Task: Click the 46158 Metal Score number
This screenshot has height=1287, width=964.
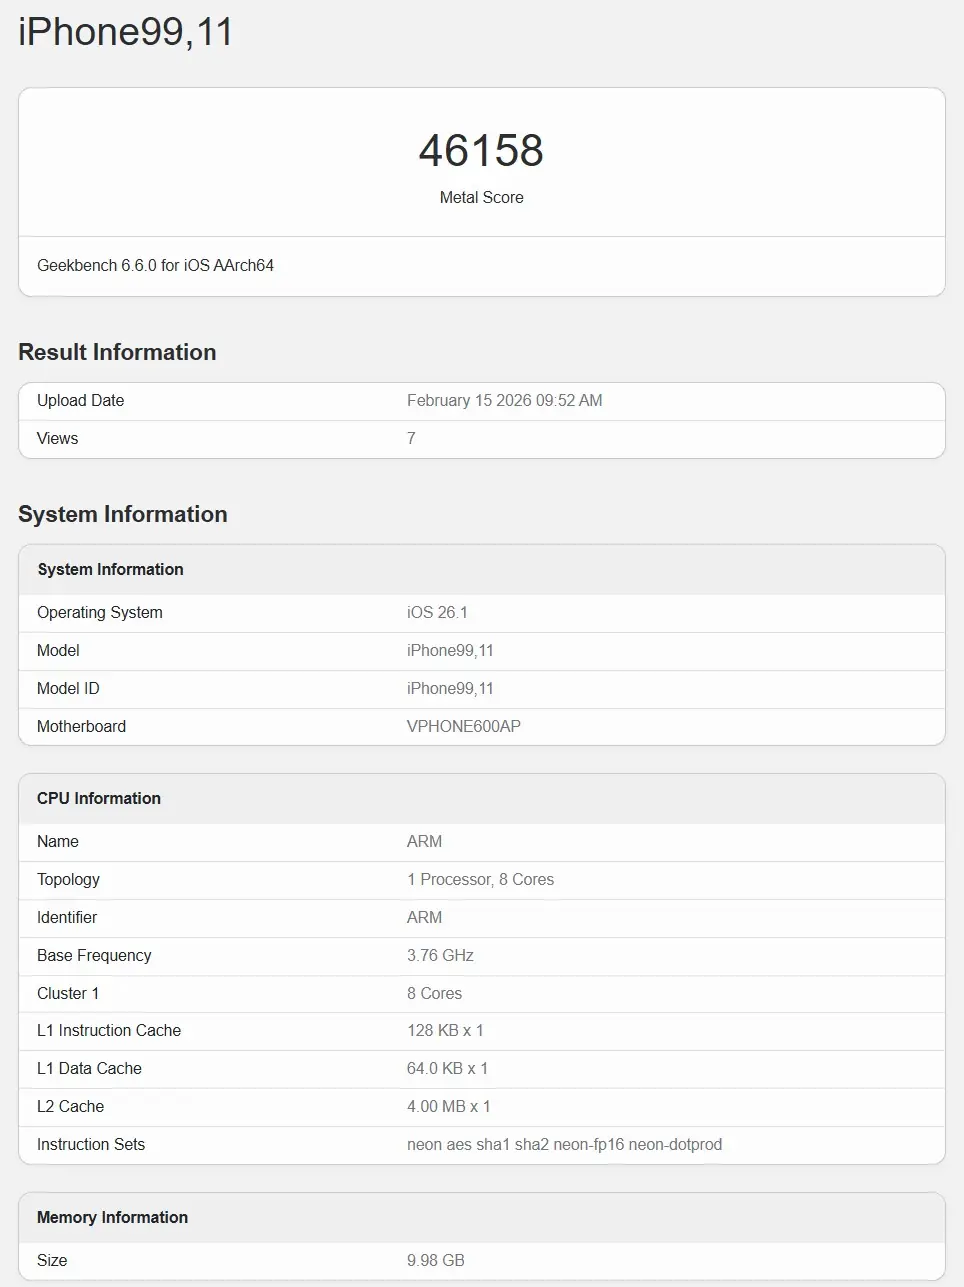Action: (x=481, y=151)
